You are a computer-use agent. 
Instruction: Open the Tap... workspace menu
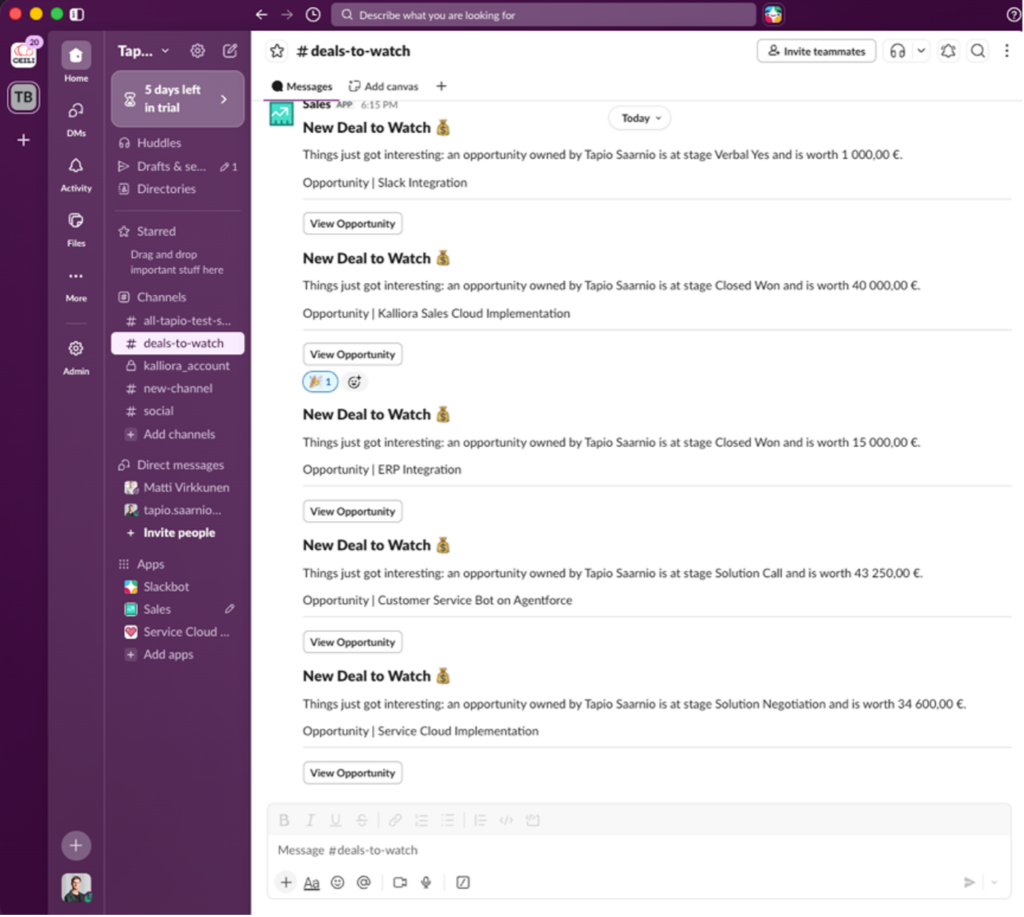144,51
